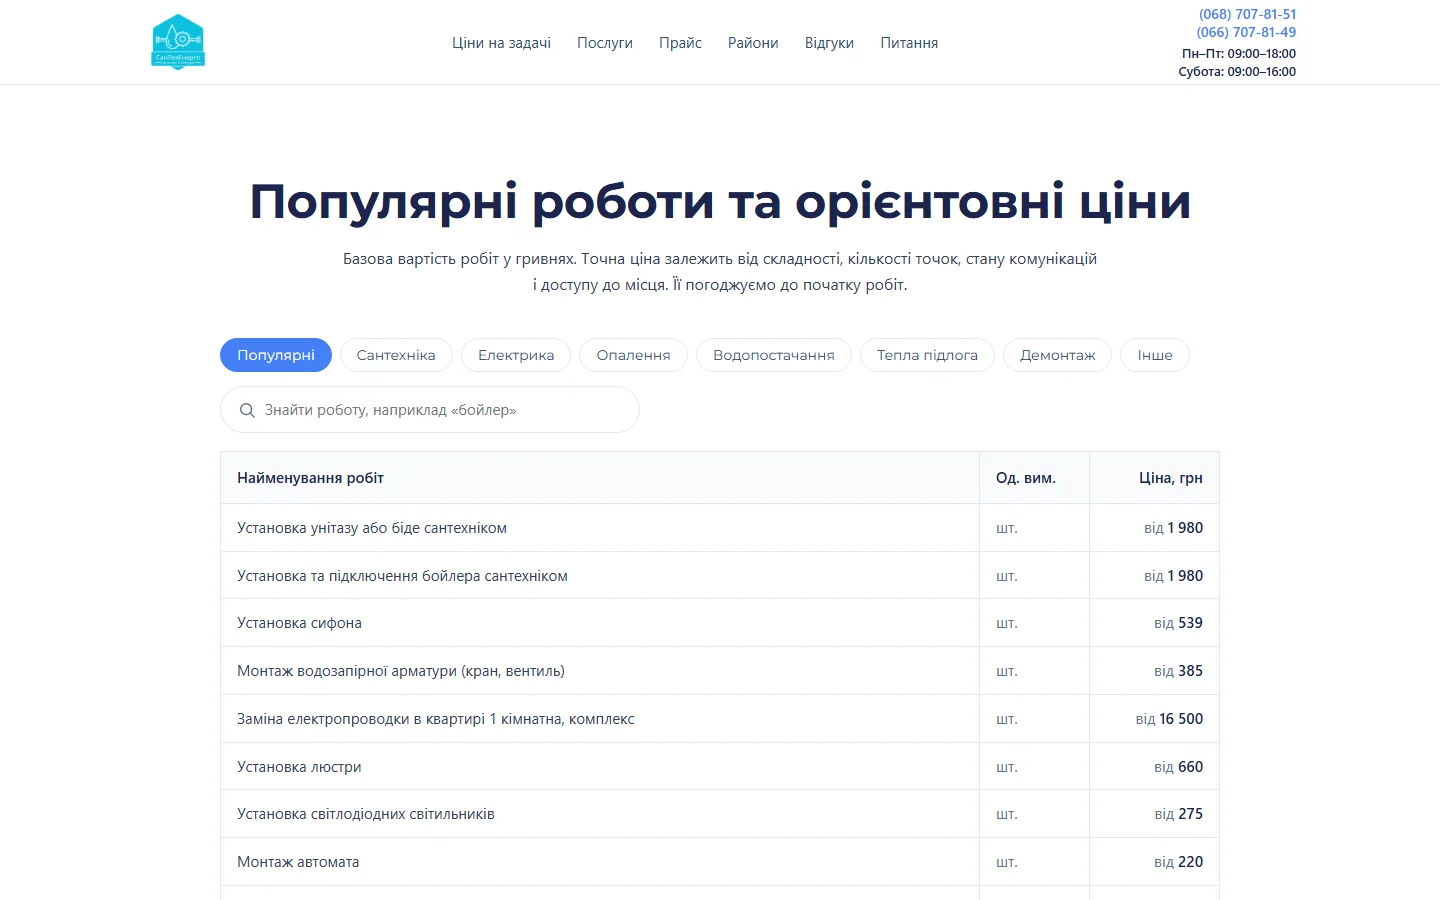1440x900 pixels.
Task: Navigate to "Райони" in the header
Action: click(753, 43)
